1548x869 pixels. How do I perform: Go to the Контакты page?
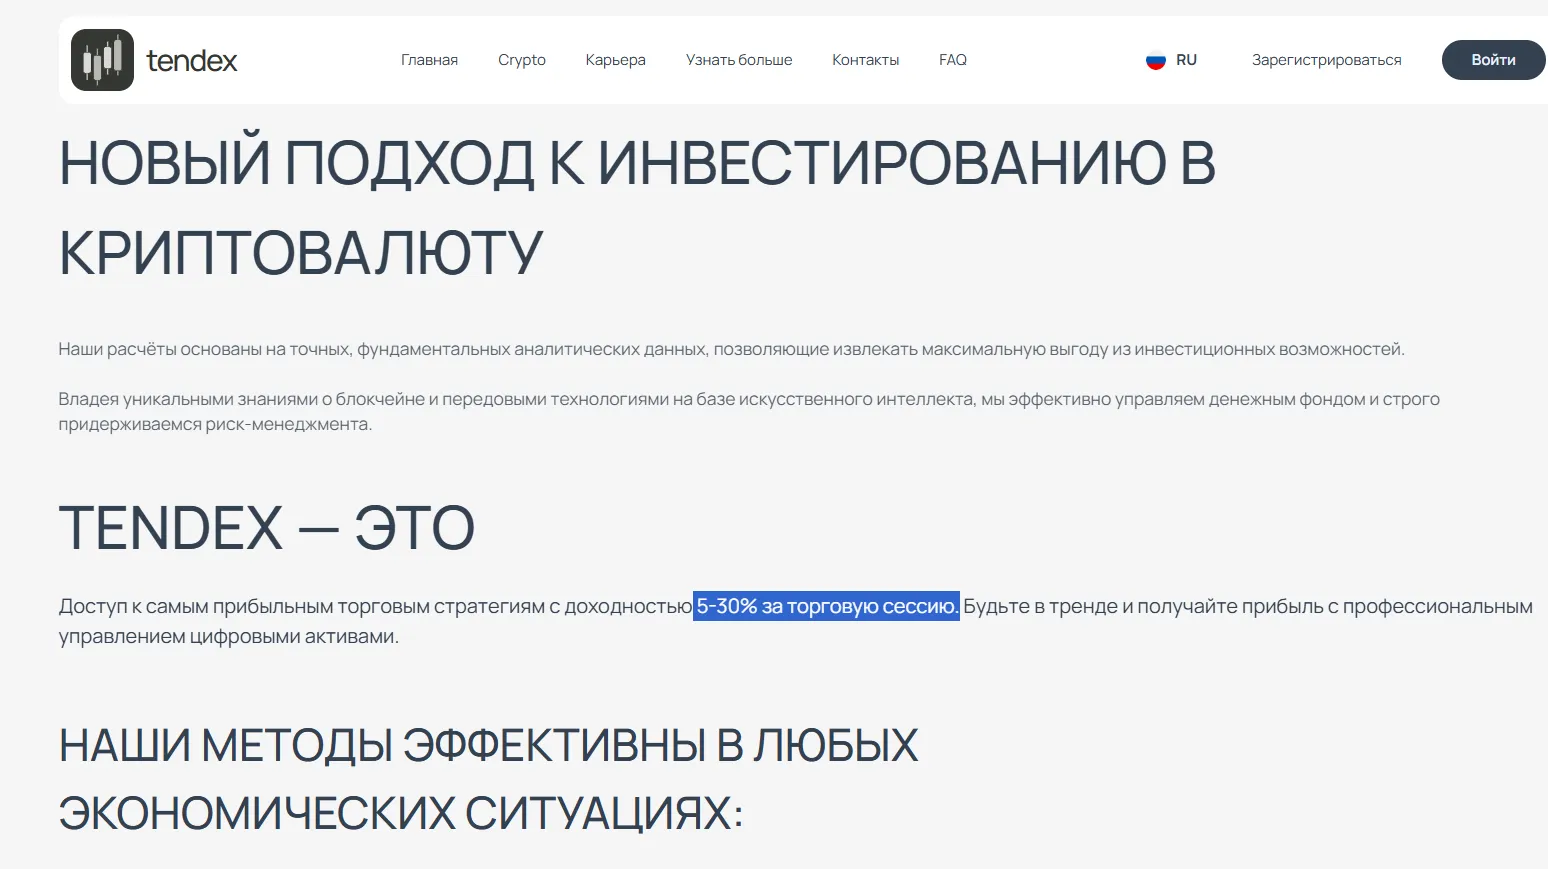click(865, 60)
